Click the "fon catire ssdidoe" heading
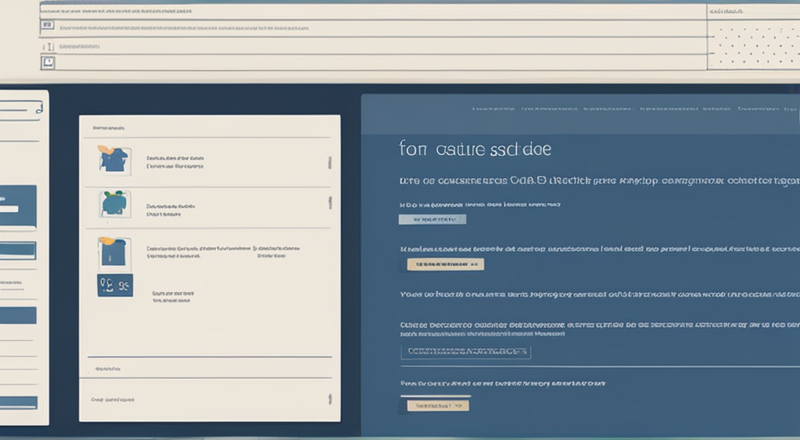The image size is (800, 440). point(475,149)
